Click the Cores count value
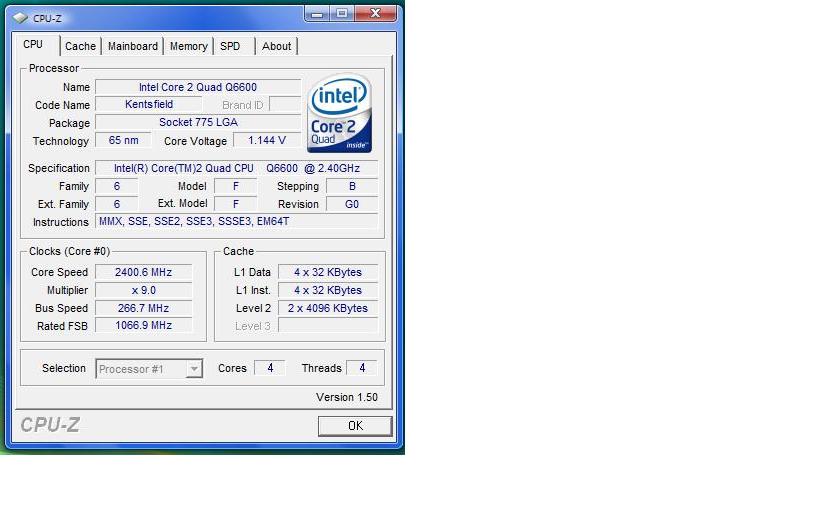 [270, 368]
